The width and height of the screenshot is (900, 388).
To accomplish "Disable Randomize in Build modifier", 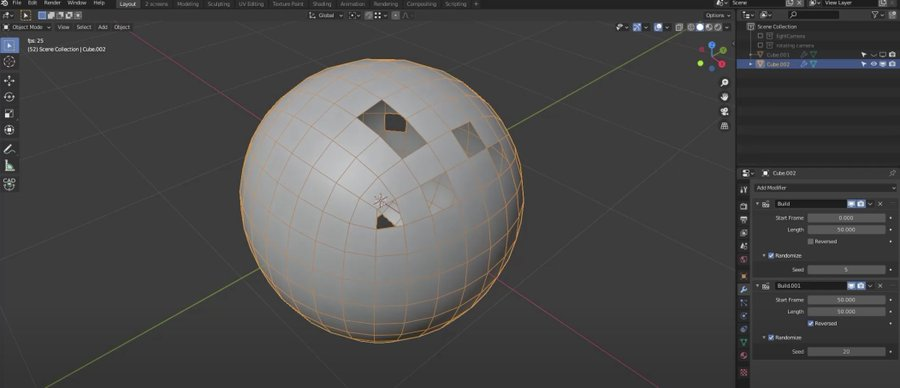I will tap(771, 255).
